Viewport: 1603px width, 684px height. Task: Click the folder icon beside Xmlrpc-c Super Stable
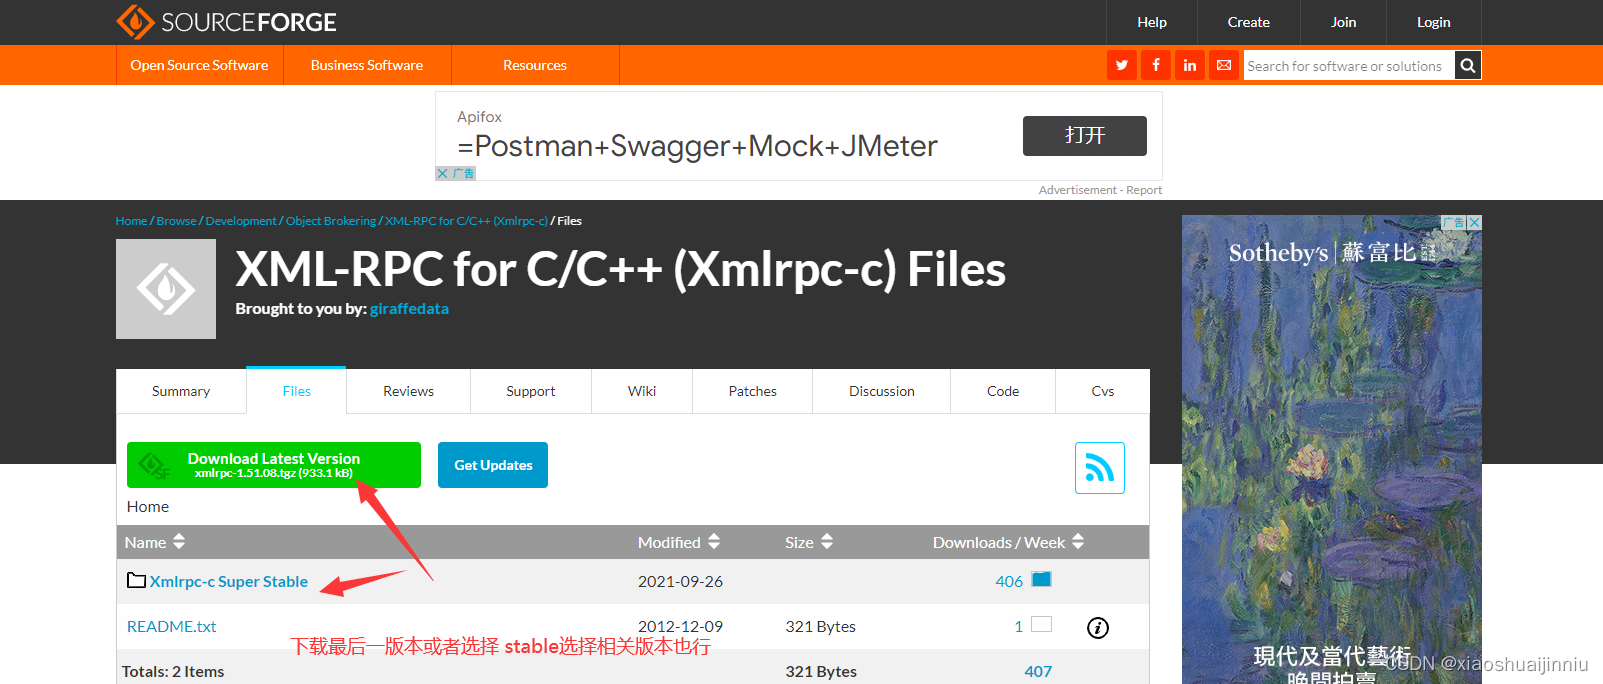pyautogui.click(x=137, y=580)
